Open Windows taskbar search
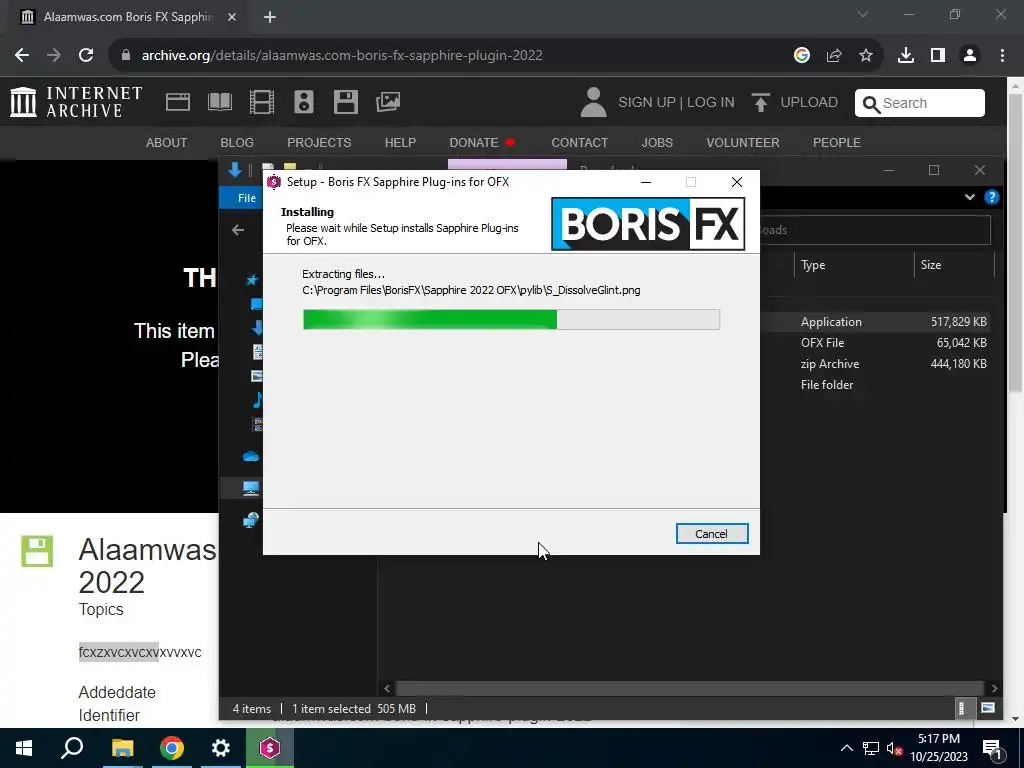1024x768 pixels. coord(72,748)
